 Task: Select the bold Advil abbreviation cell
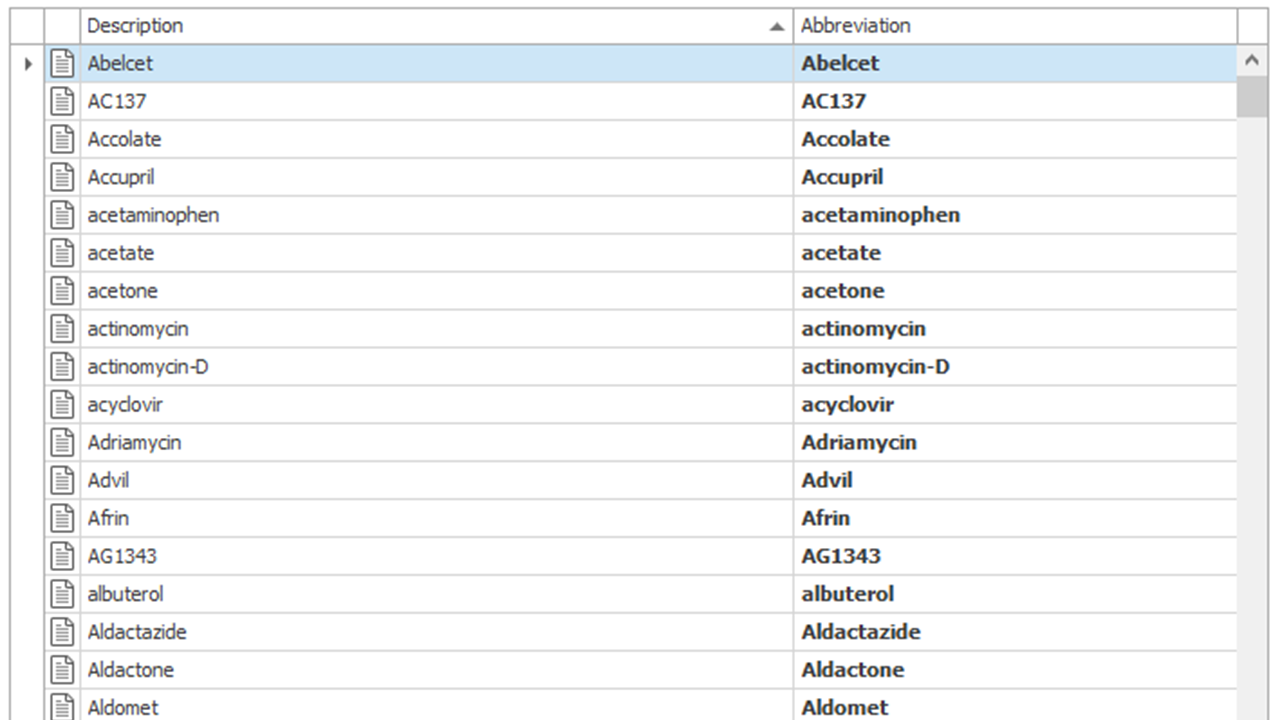[1015, 480]
